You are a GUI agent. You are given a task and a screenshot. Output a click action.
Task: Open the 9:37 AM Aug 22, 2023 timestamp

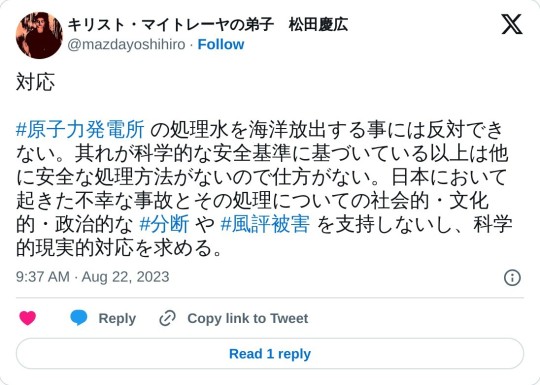click(x=93, y=277)
